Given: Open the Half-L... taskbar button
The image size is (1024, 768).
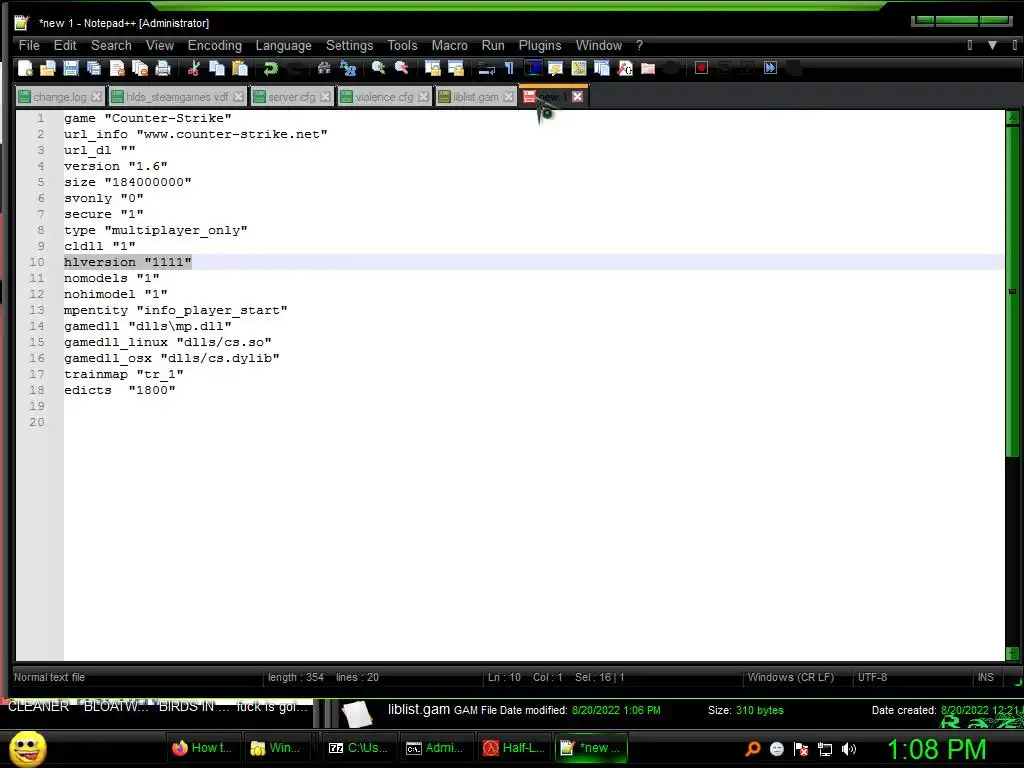Looking at the screenshot, I should 515,748.
